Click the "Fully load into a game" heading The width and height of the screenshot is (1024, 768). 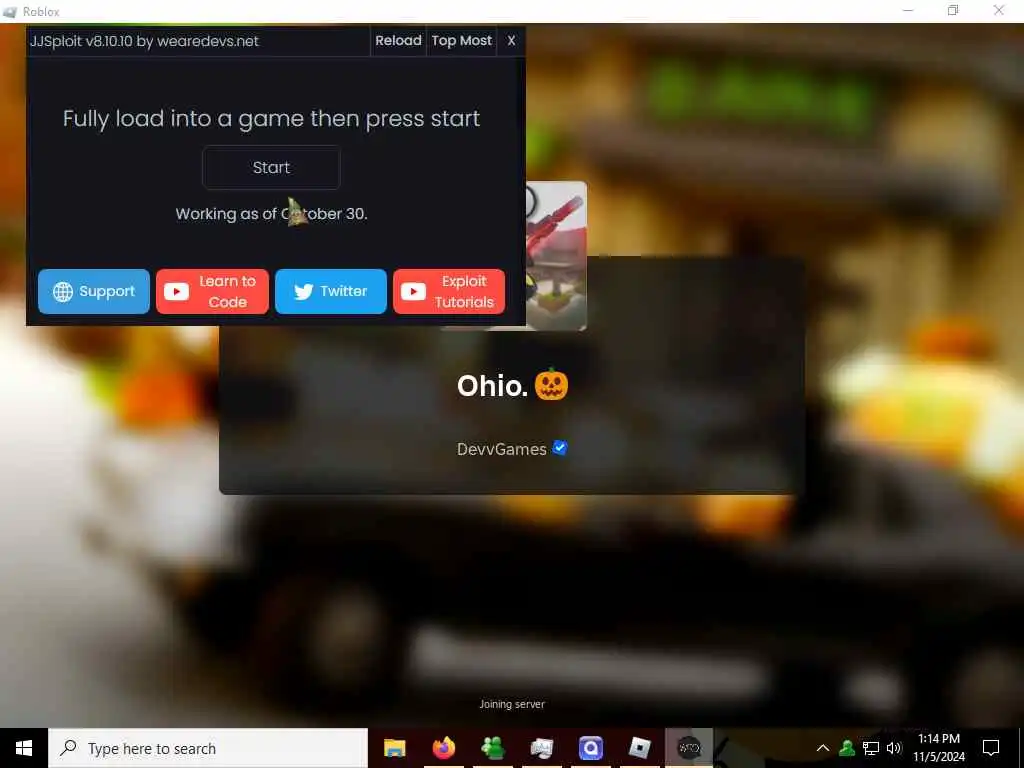coord(271,119)
